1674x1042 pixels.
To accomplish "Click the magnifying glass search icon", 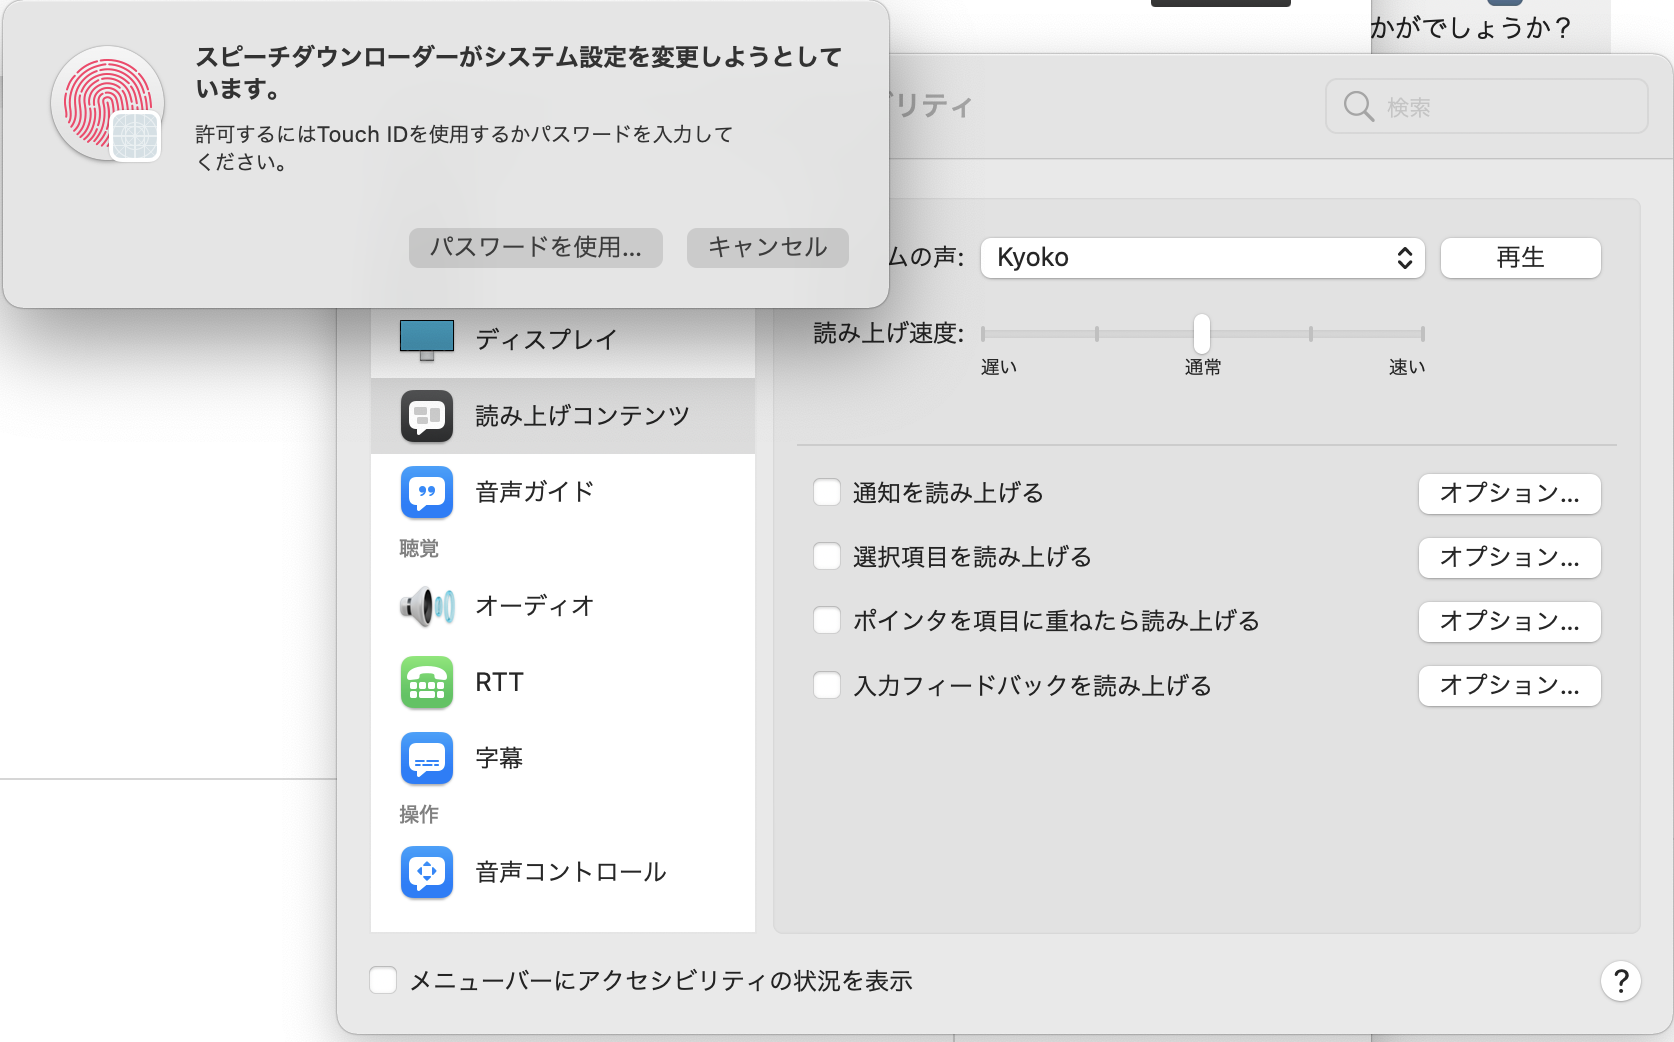I will [x=1358, y=106].
